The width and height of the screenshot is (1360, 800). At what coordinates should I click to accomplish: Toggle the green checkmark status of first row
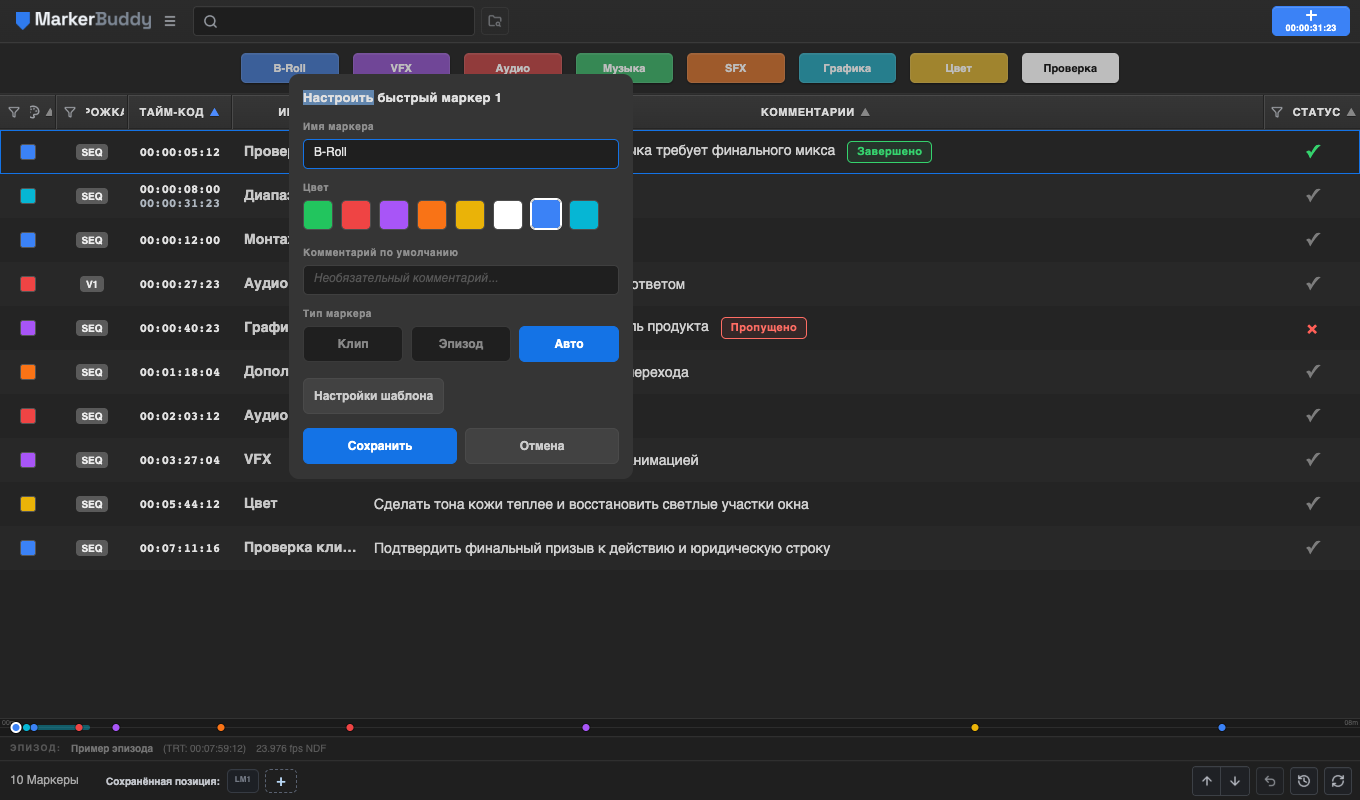1313,151
